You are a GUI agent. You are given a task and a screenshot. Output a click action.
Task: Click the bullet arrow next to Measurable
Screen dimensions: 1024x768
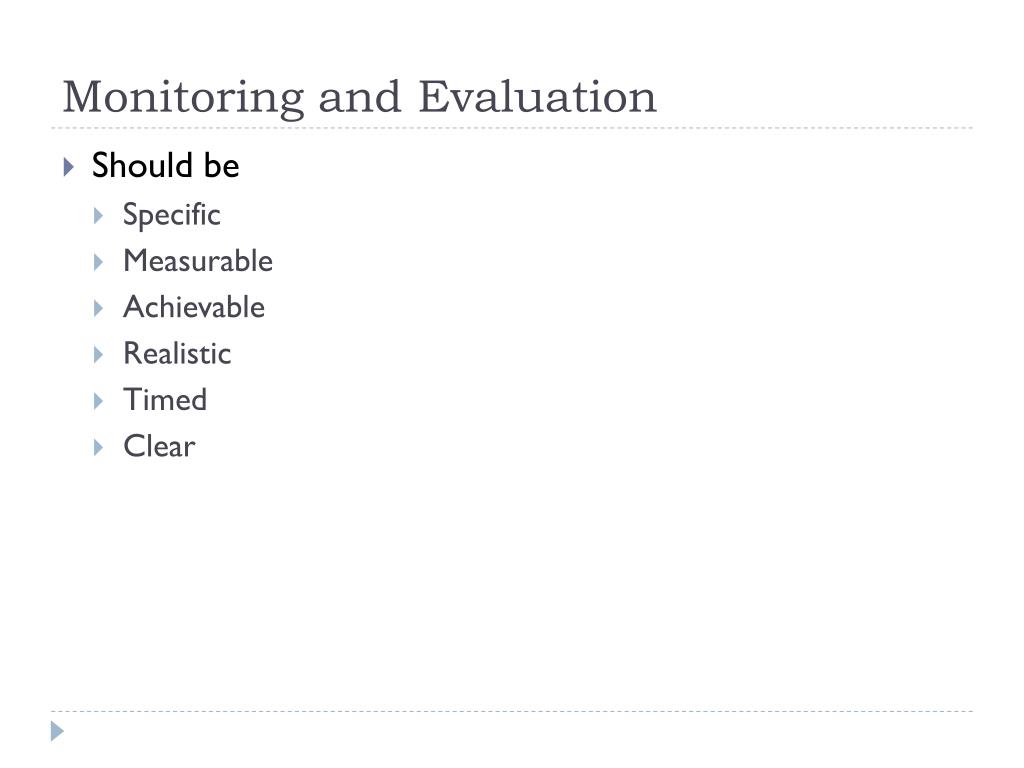99,262
